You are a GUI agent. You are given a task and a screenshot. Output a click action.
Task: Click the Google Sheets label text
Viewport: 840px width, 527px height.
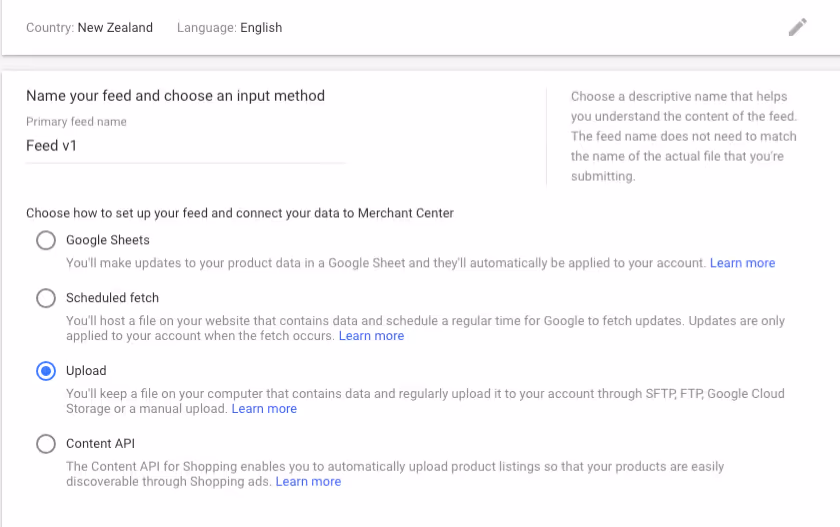pos(108,240)
